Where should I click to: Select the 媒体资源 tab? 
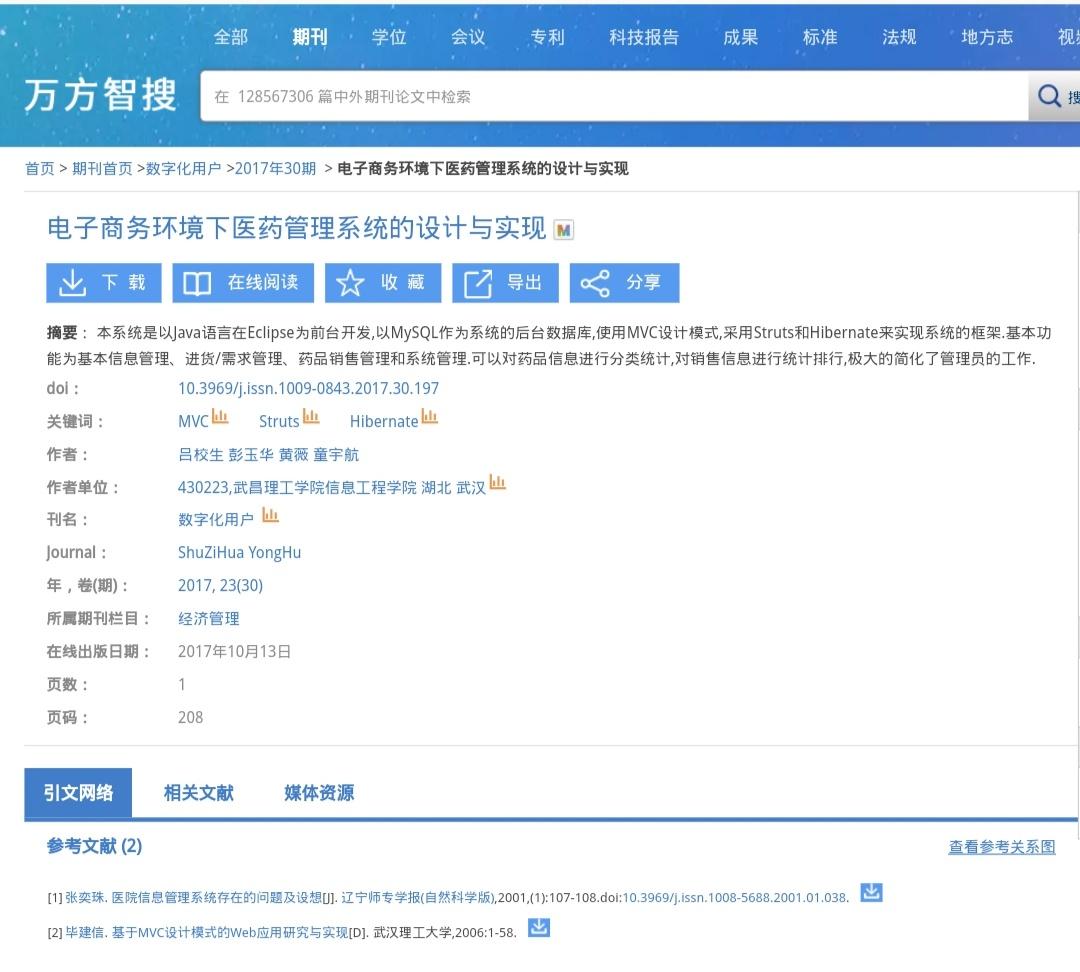[319, 793]
